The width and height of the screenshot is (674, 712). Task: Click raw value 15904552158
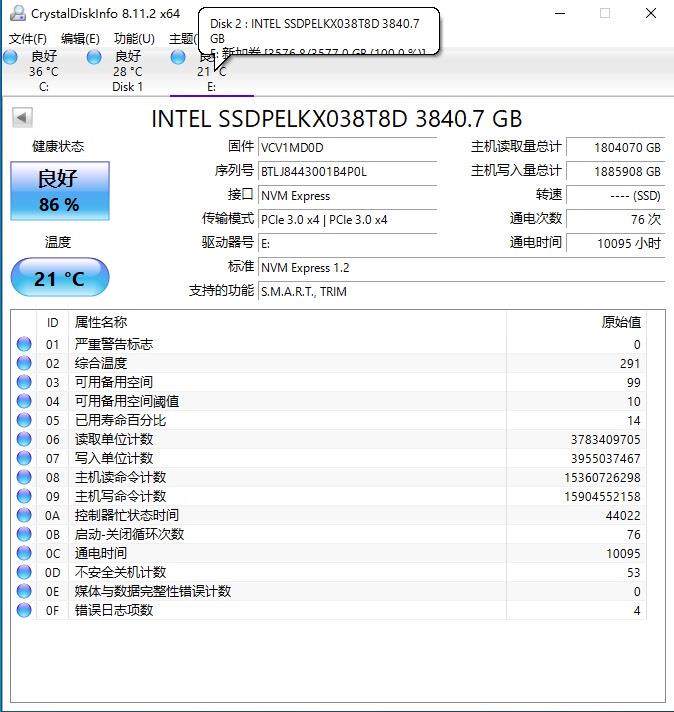602,497
